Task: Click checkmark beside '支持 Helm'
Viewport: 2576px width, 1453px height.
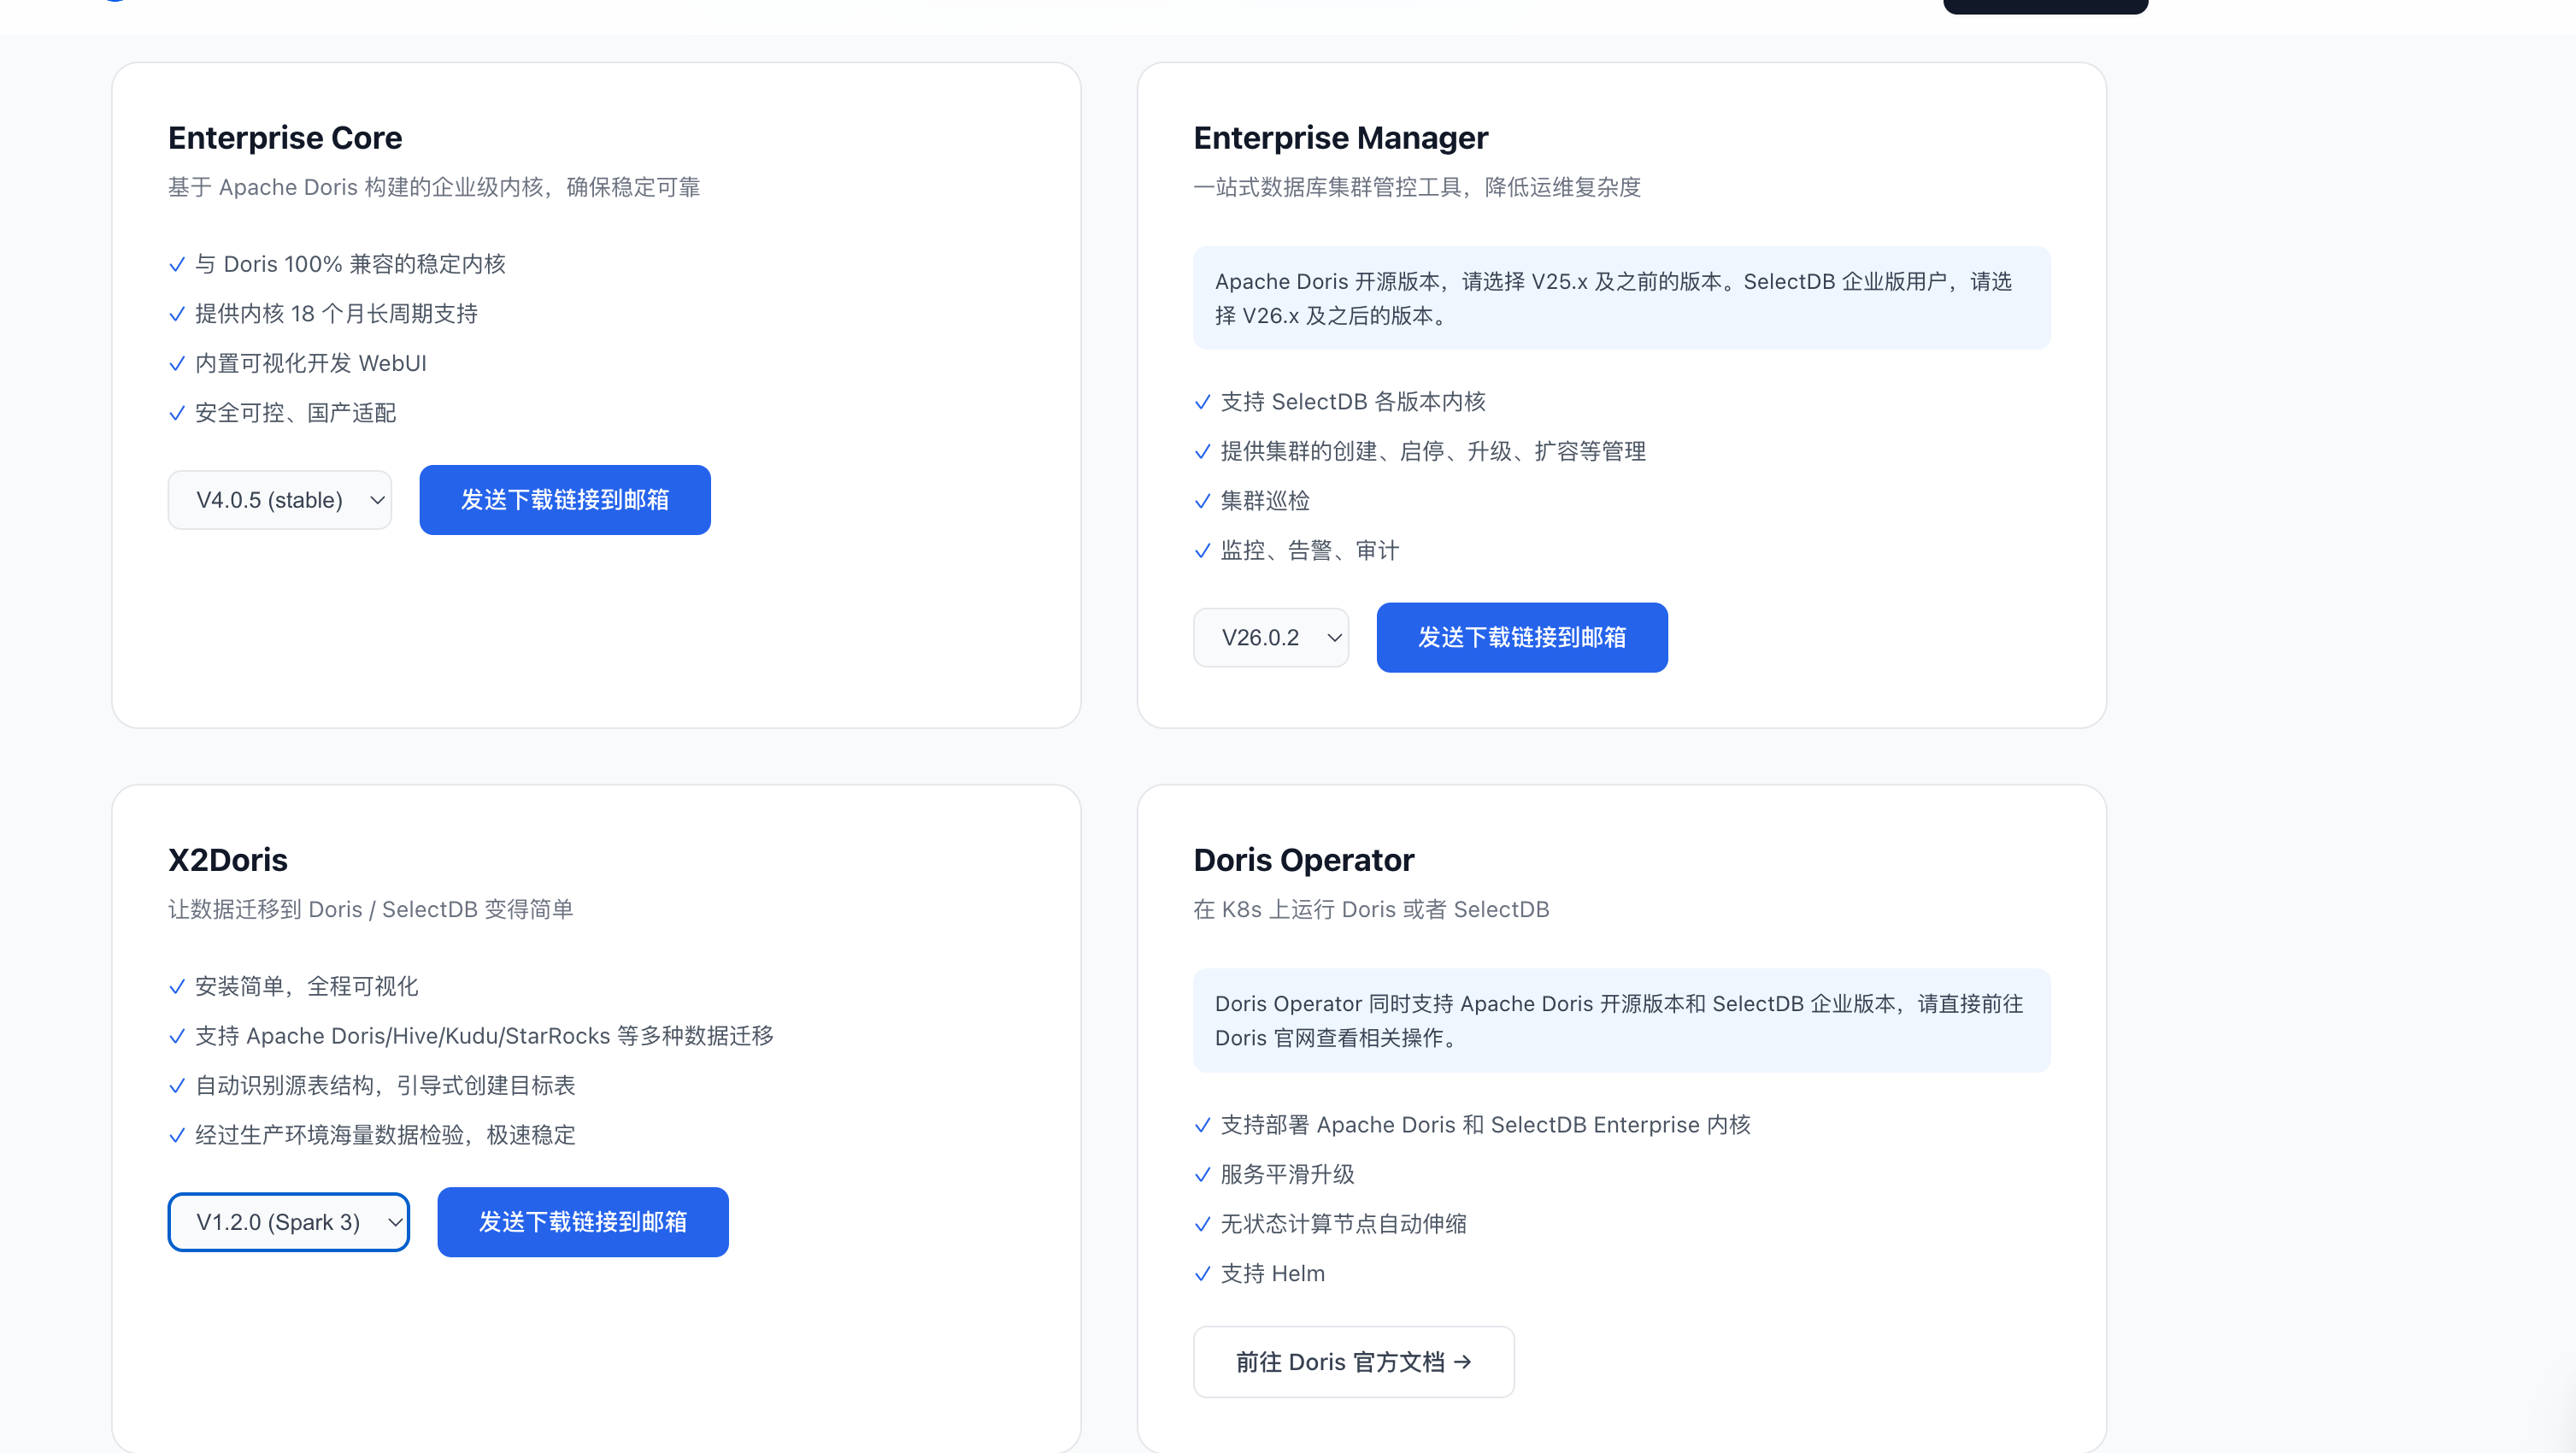Action: [x=1202, y=1273]
